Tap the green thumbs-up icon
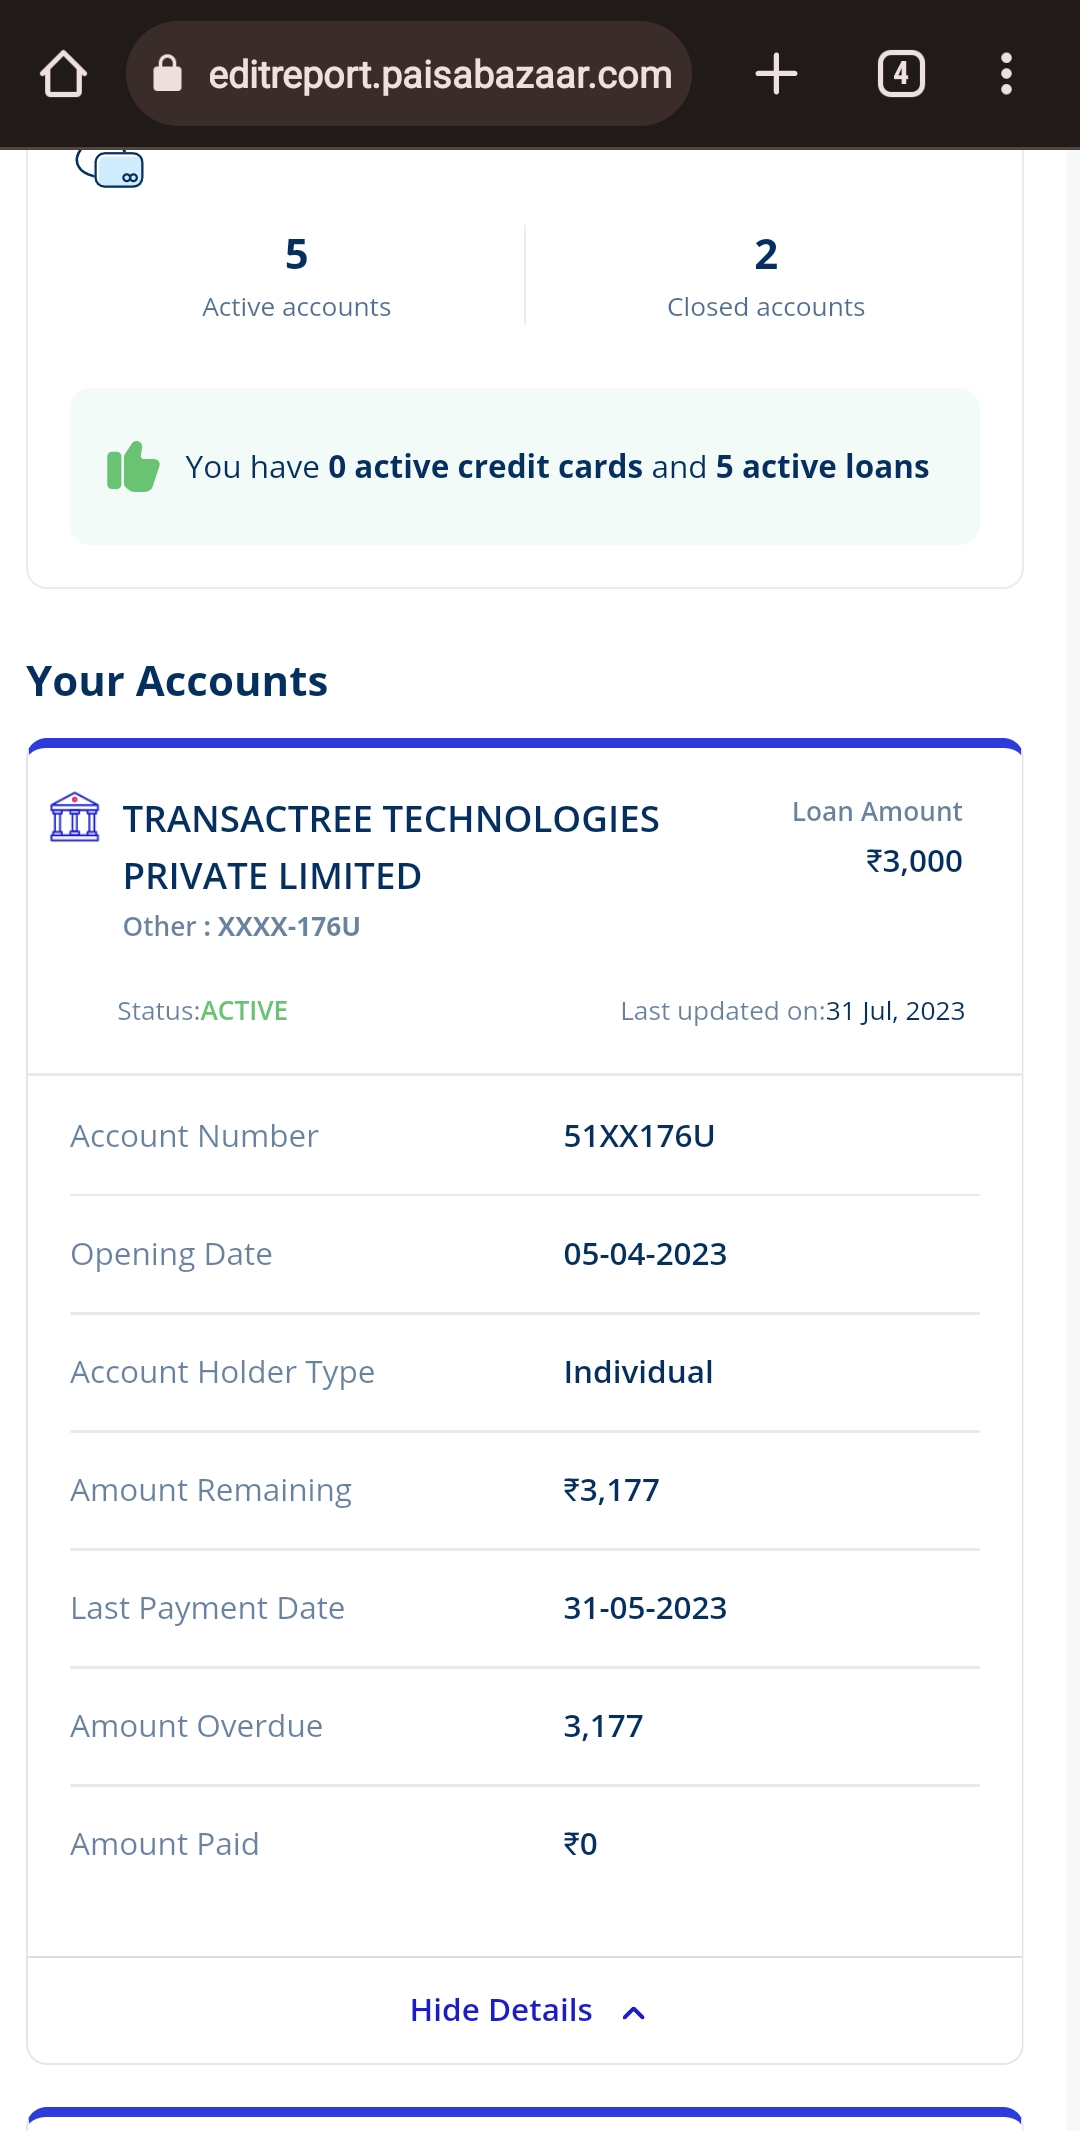1080x2131 pixels. pos(133,467)
